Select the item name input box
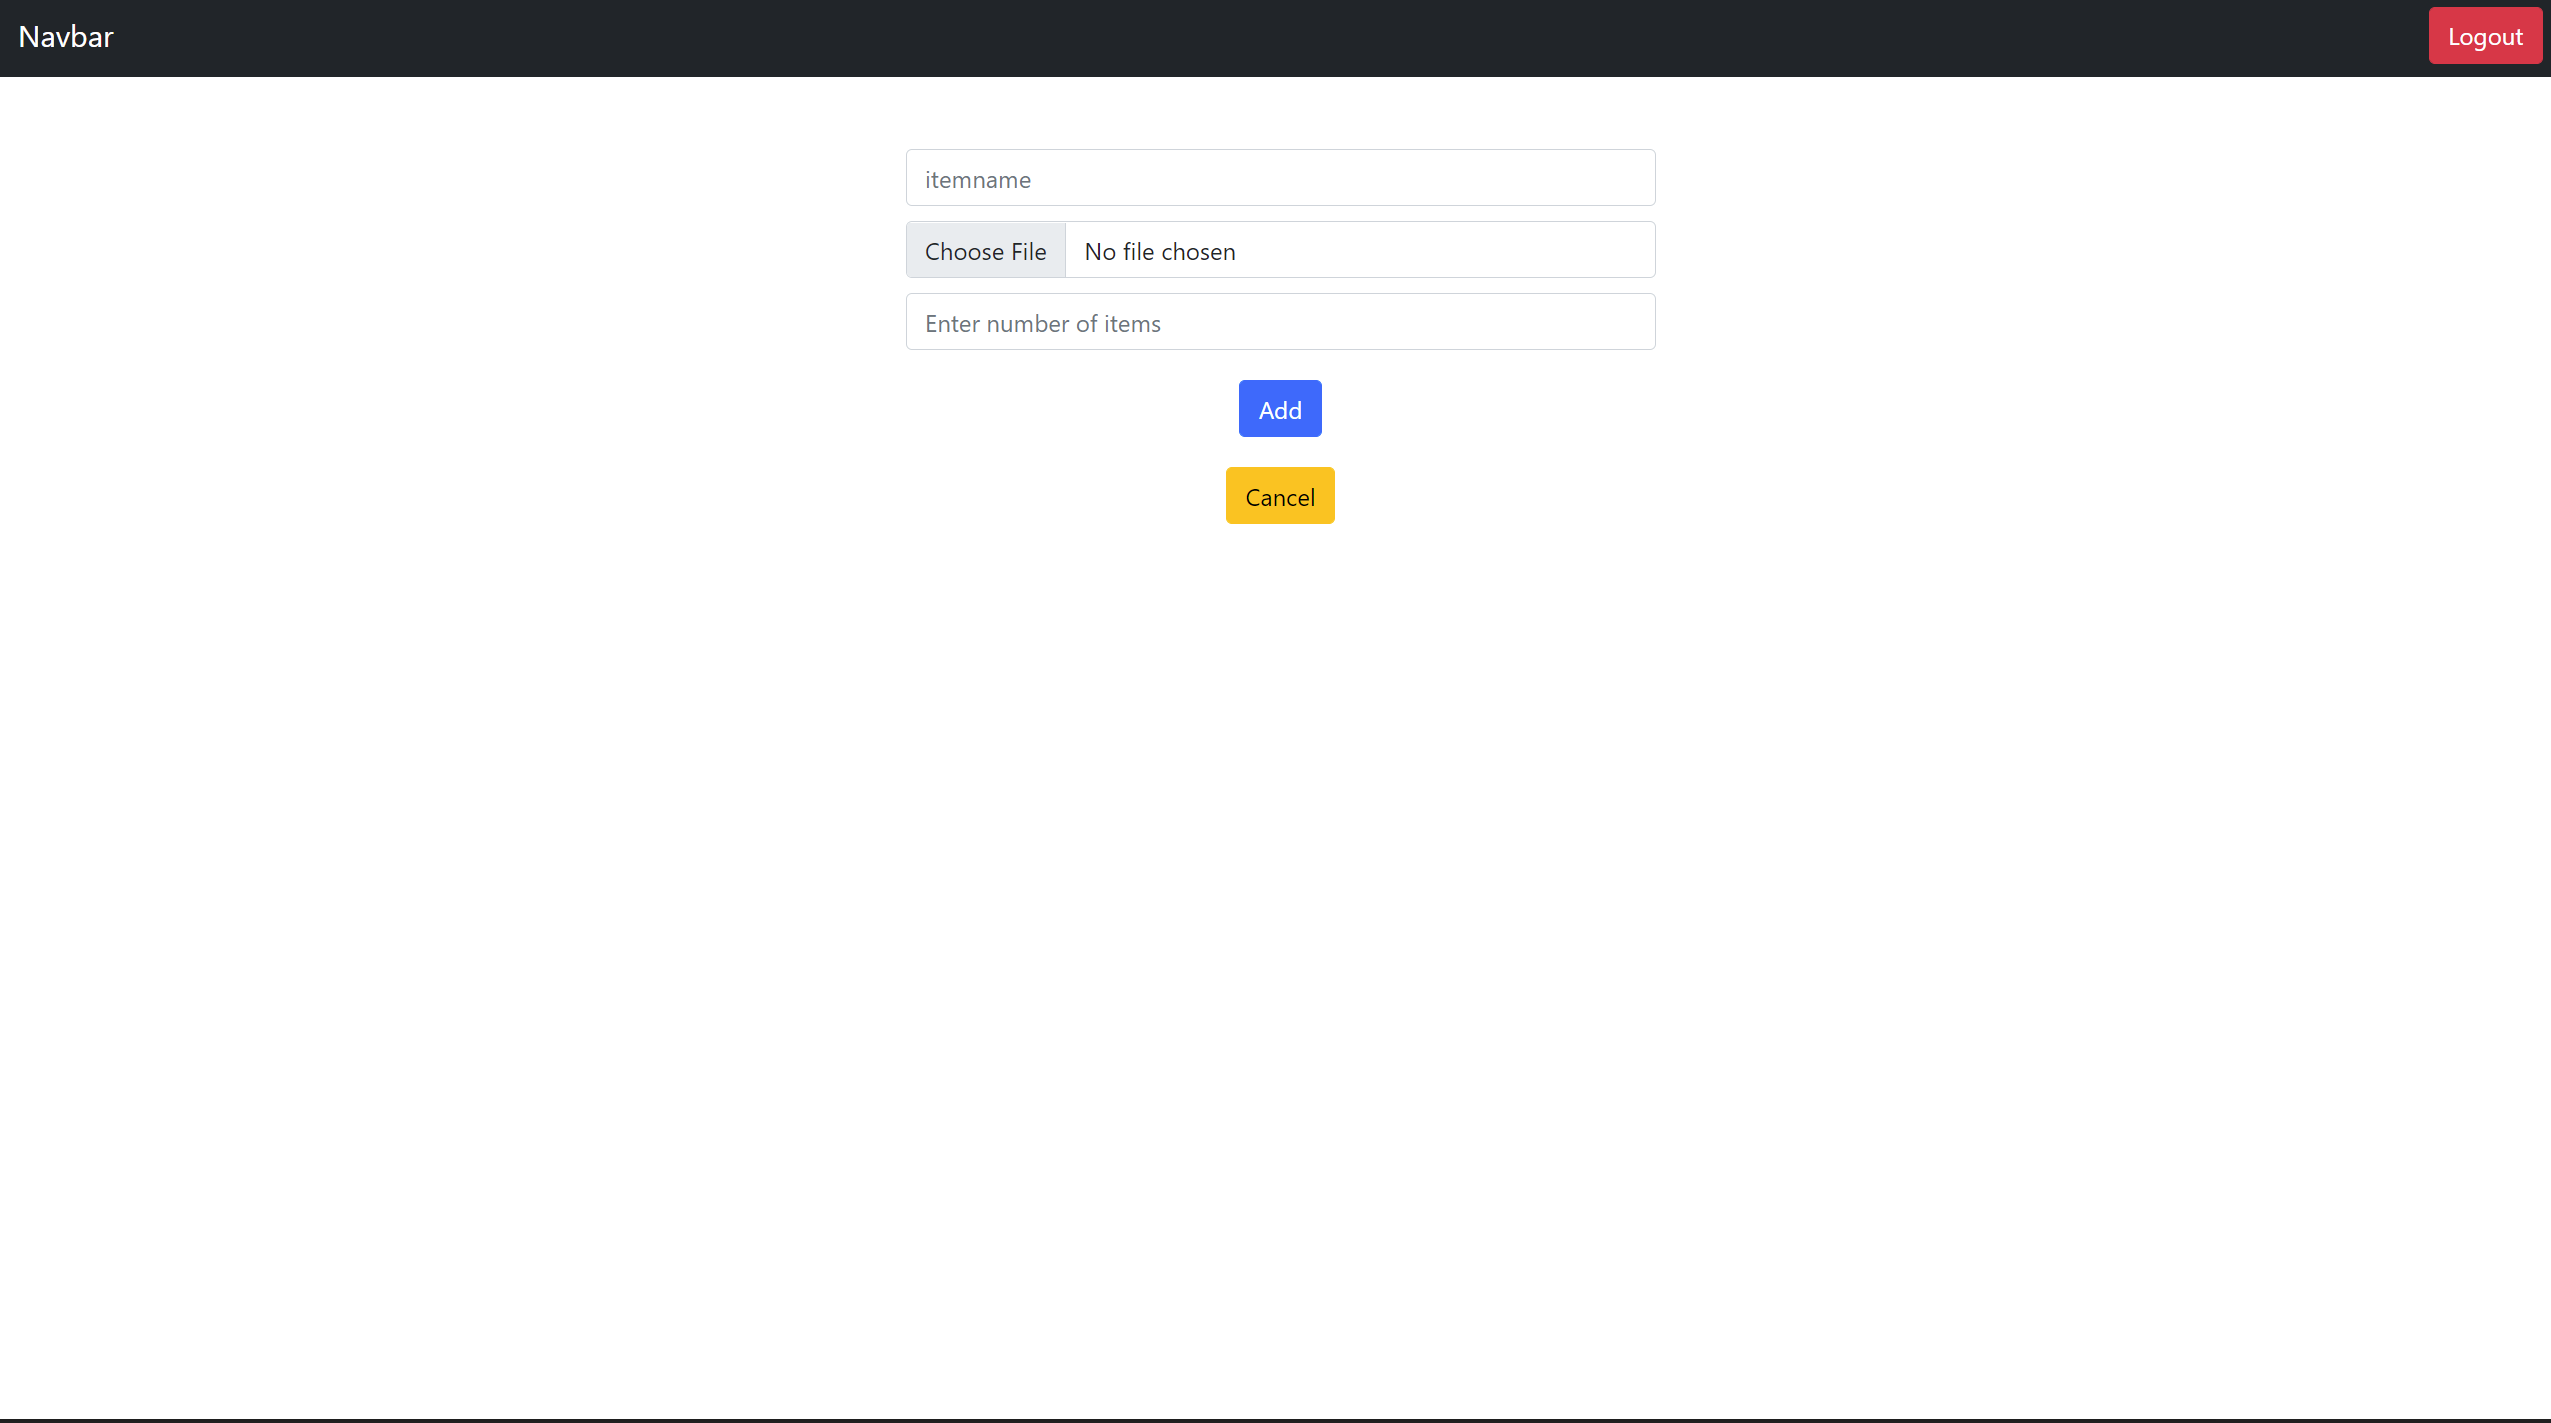Image resolution: width=2551 pixels, height=1423 pixels. [x=1280, y=178]
